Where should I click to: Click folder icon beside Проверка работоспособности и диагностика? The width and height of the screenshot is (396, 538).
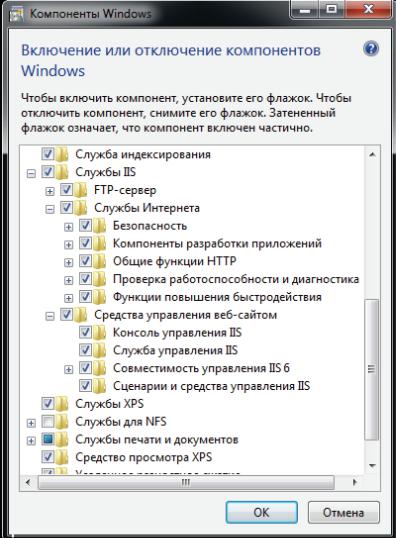tap(100, 279)
